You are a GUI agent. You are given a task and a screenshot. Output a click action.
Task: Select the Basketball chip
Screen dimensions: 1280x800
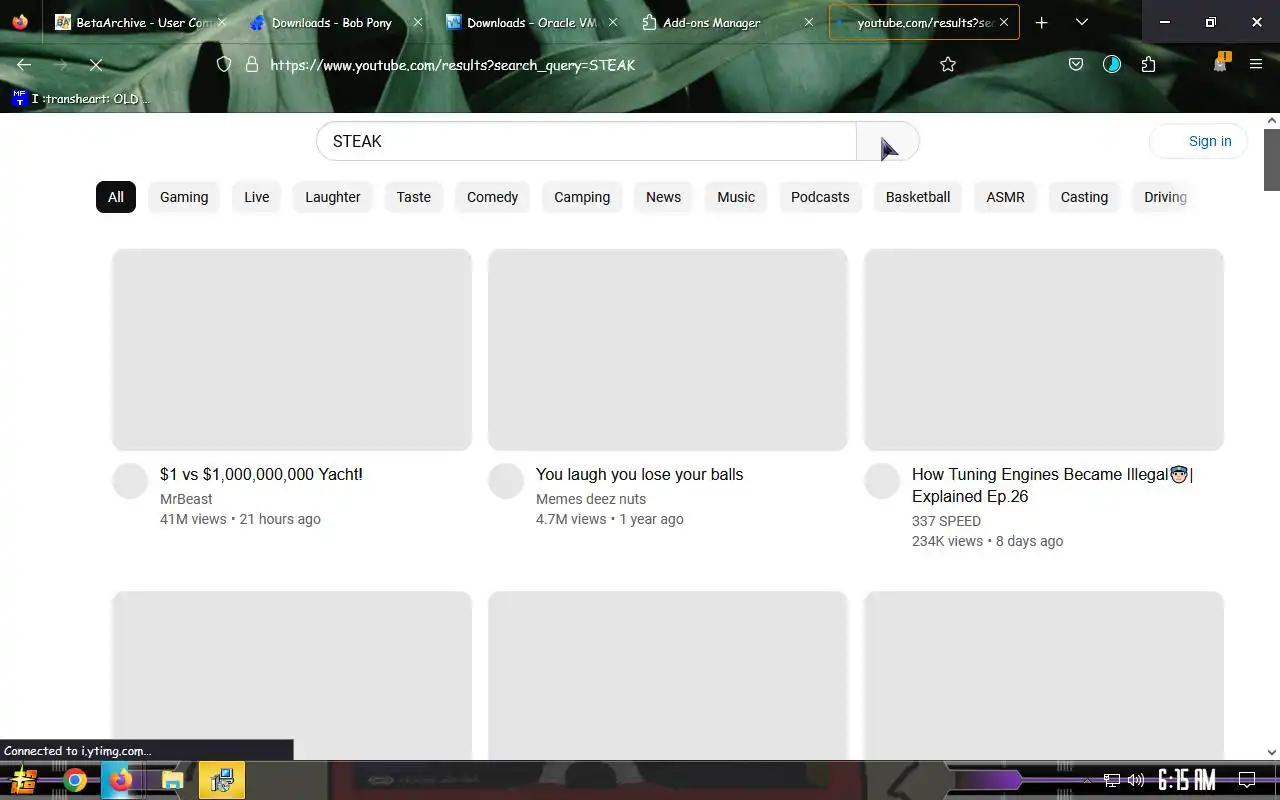pyautogui.click(x=918, y=197)
